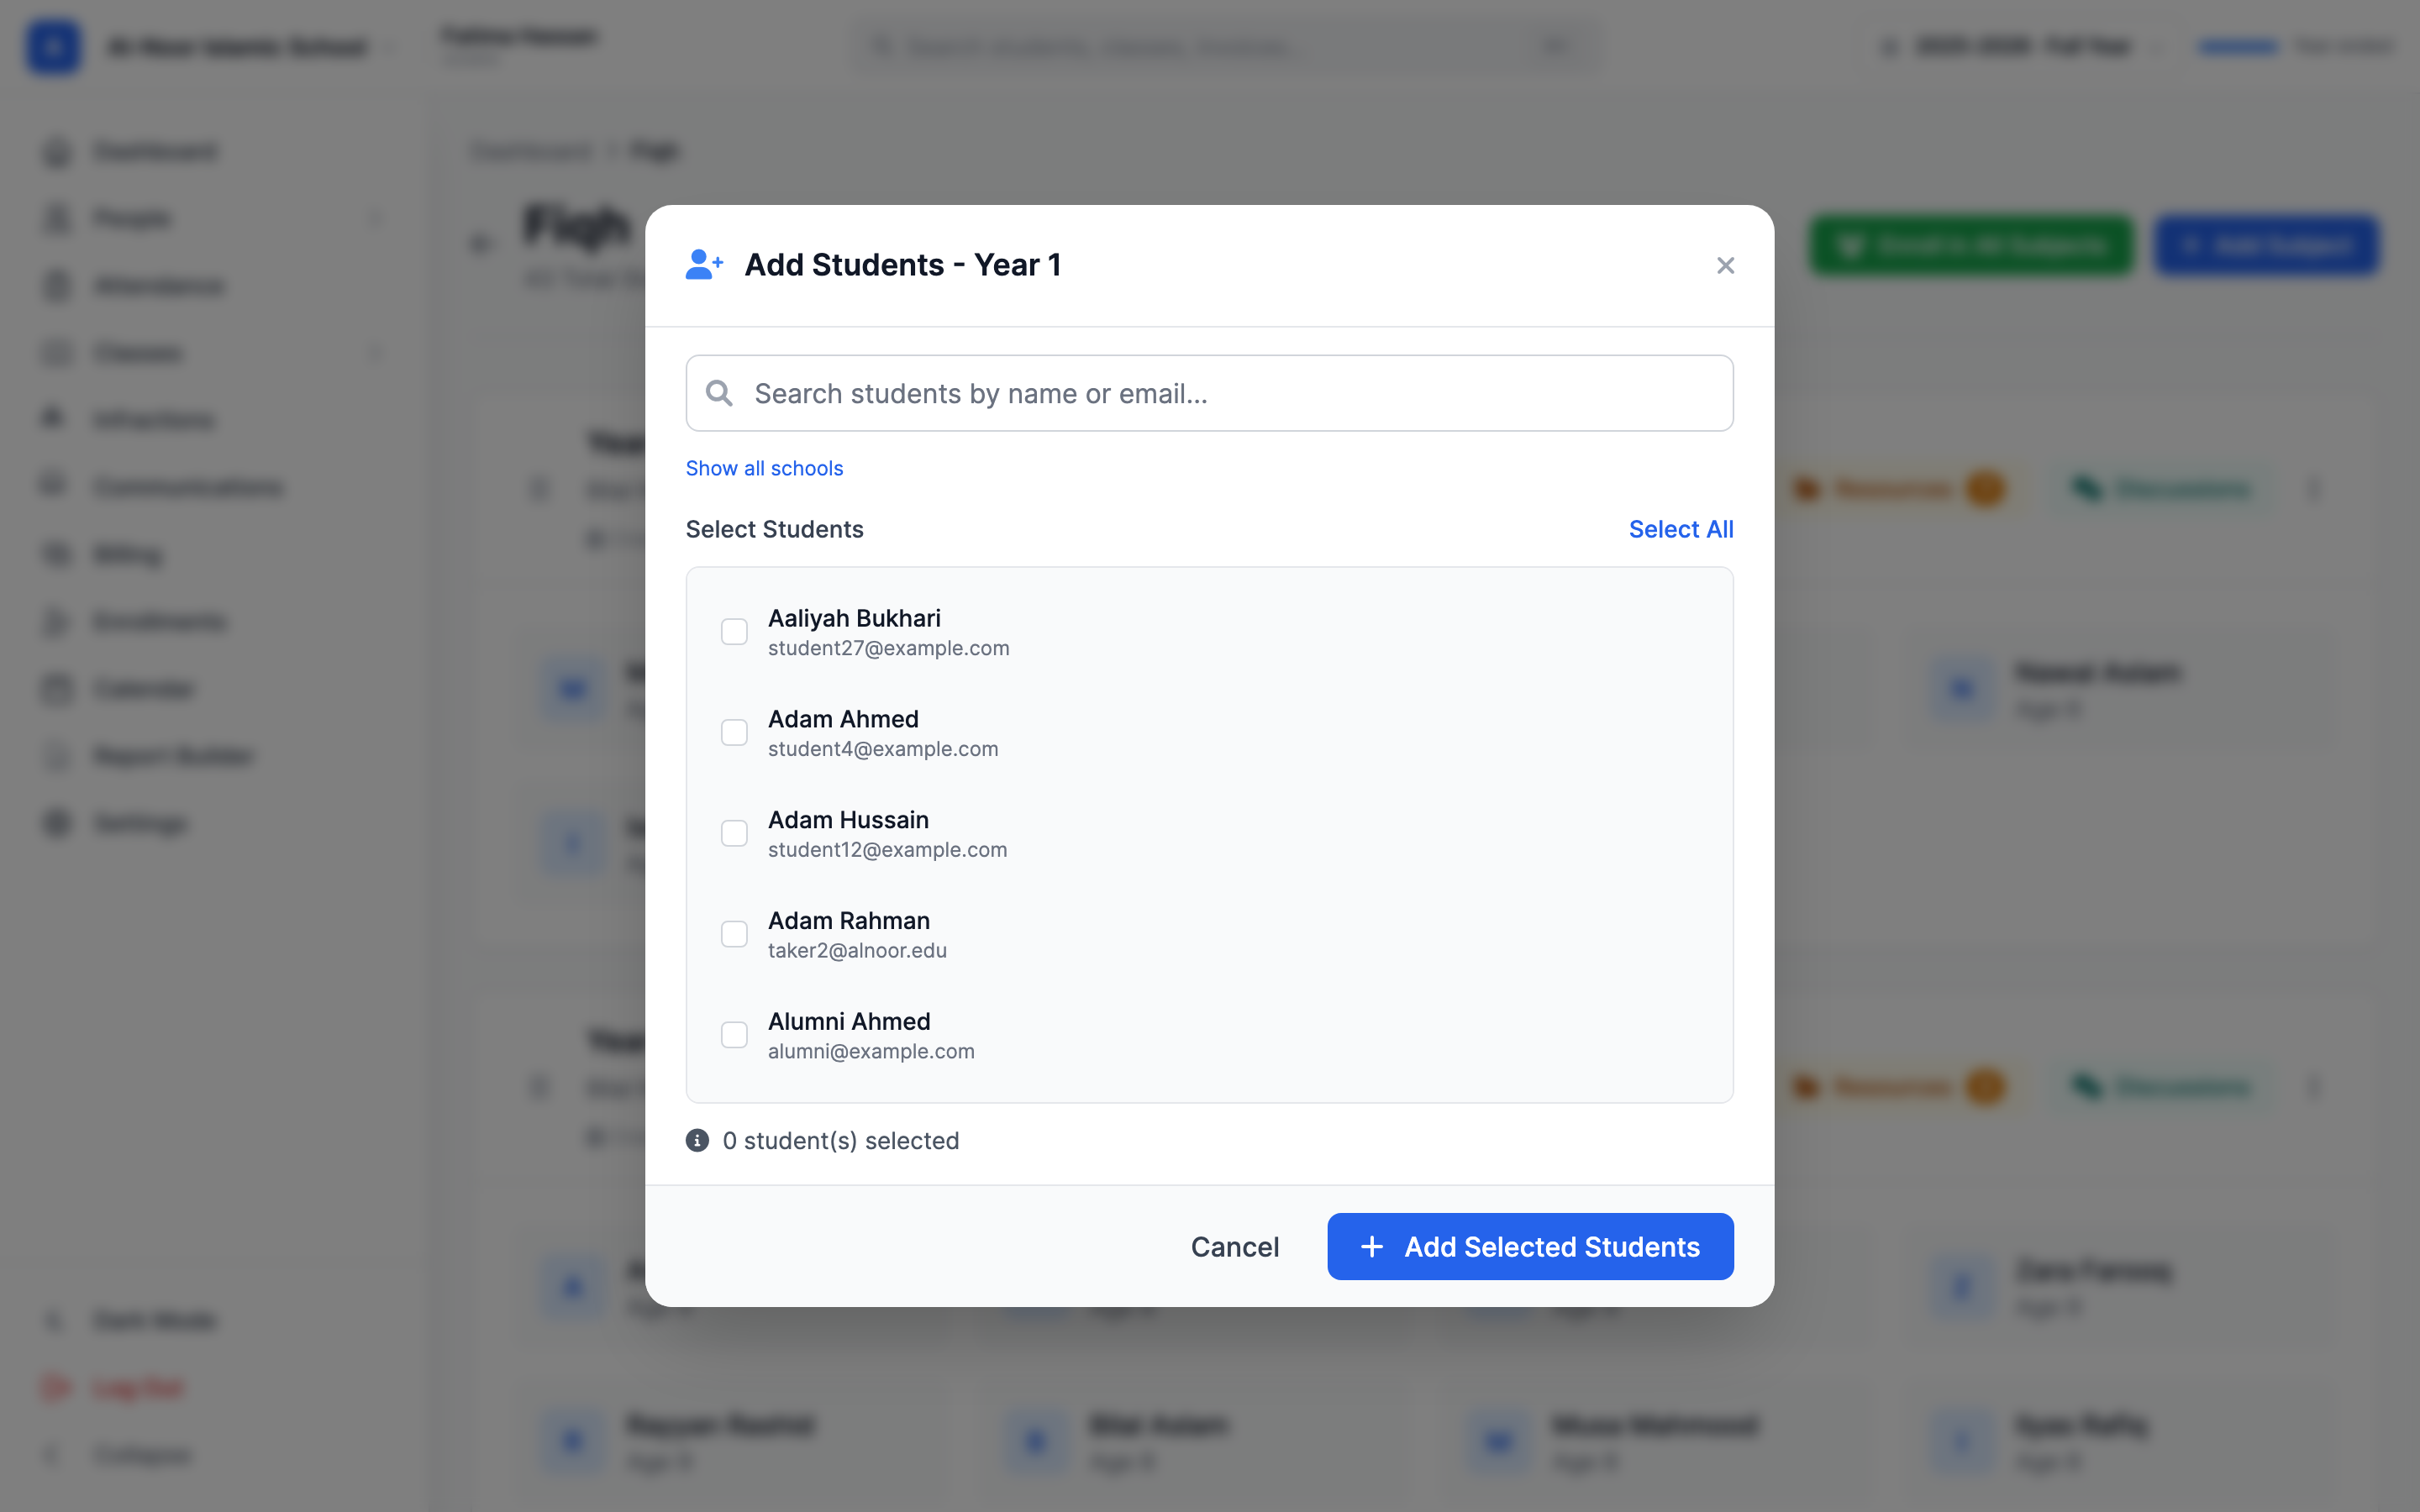Focus the student search input field
Viewport: 2420px width, 1512px height.
point(1209,393)
